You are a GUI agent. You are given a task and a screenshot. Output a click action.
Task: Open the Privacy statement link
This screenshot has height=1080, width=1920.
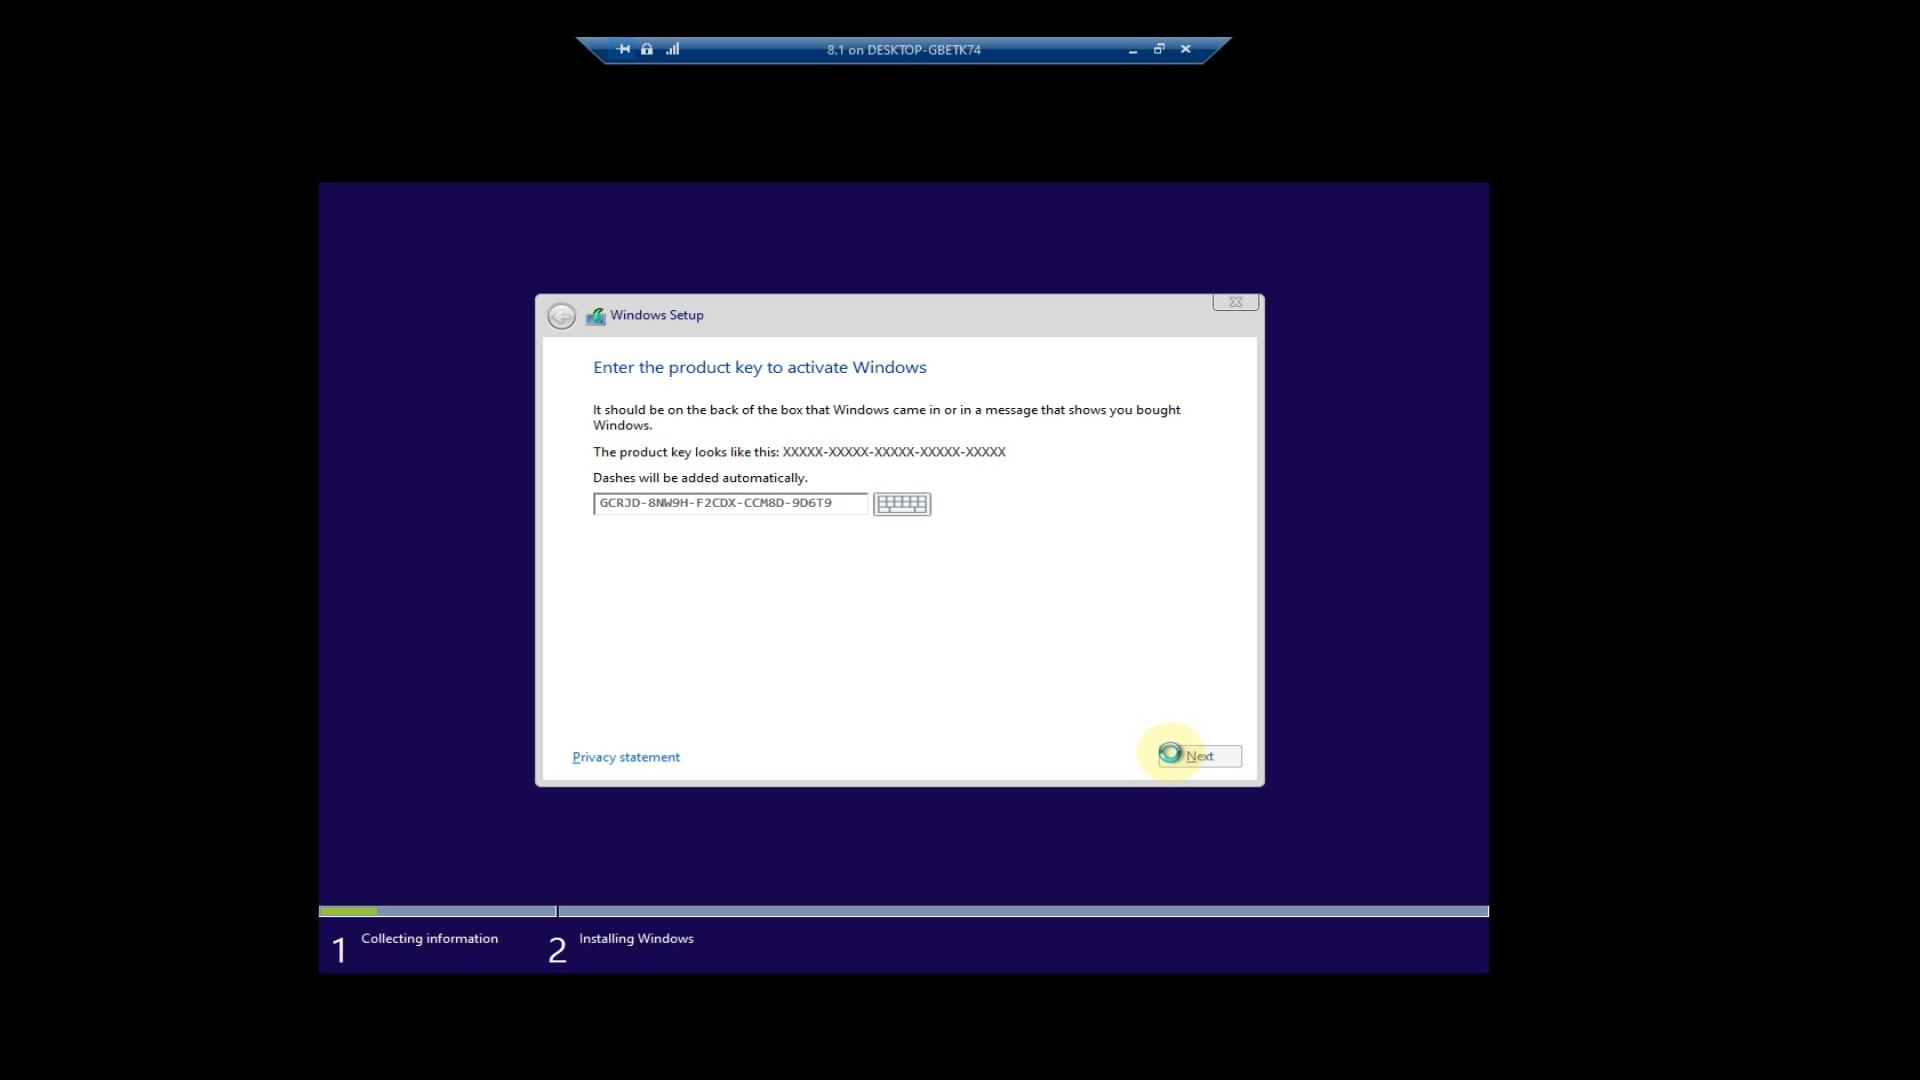(626, 757)
